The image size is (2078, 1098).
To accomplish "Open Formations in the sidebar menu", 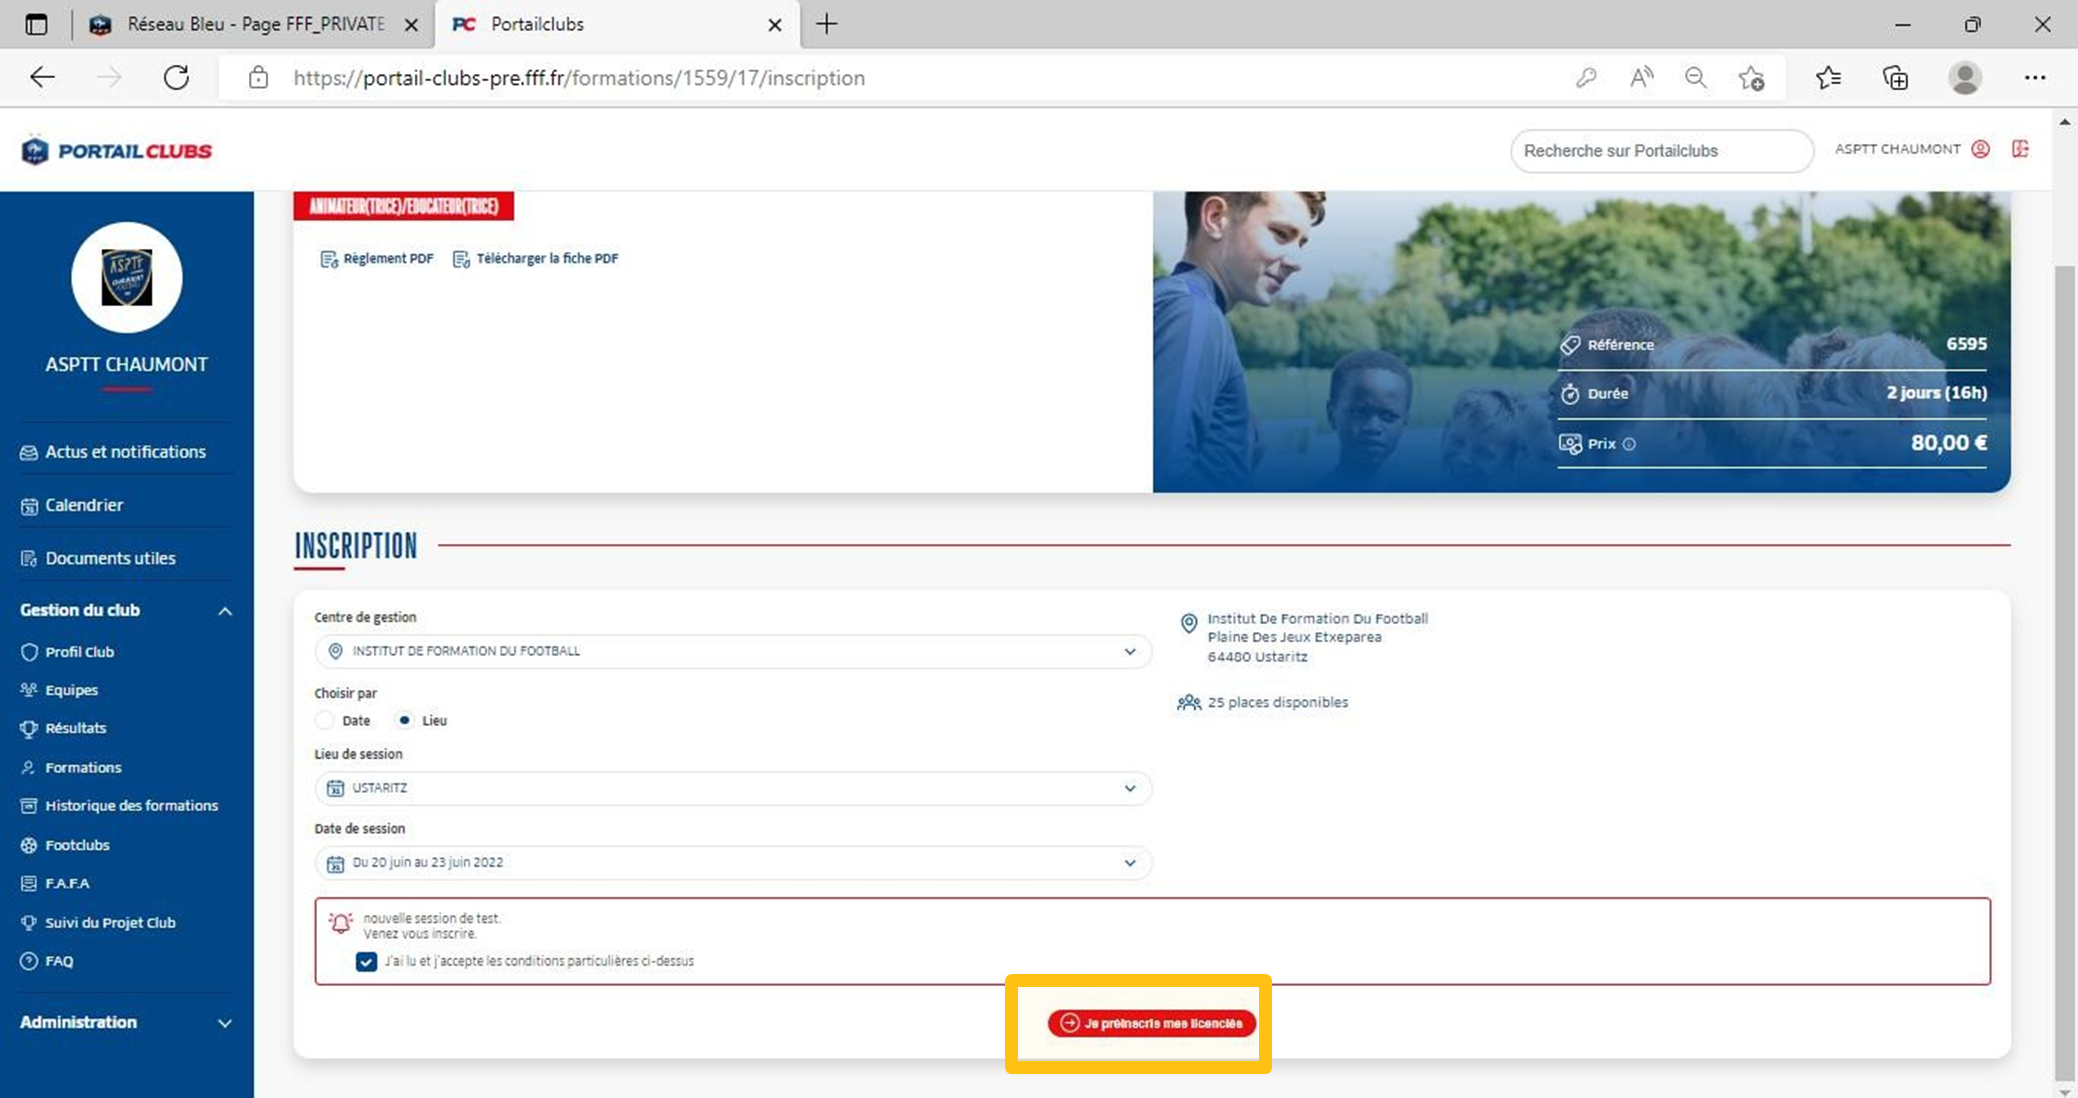I will [x=83, y=767].
